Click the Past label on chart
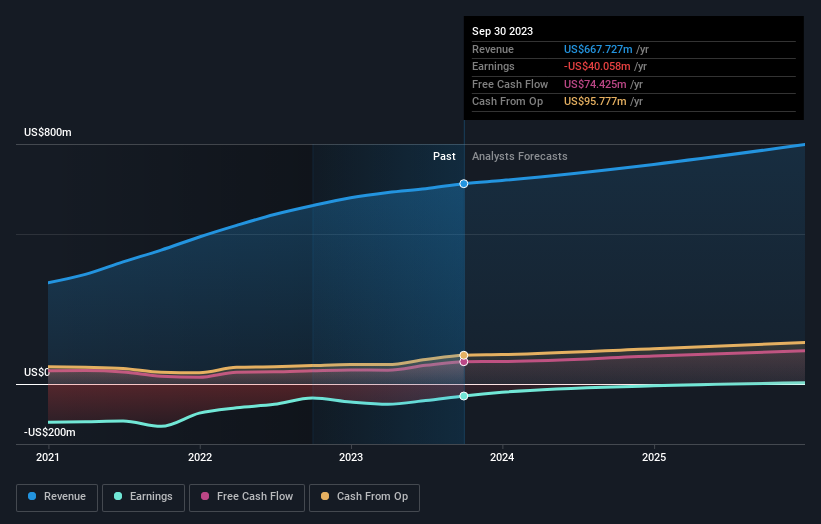 pos(444,157)
